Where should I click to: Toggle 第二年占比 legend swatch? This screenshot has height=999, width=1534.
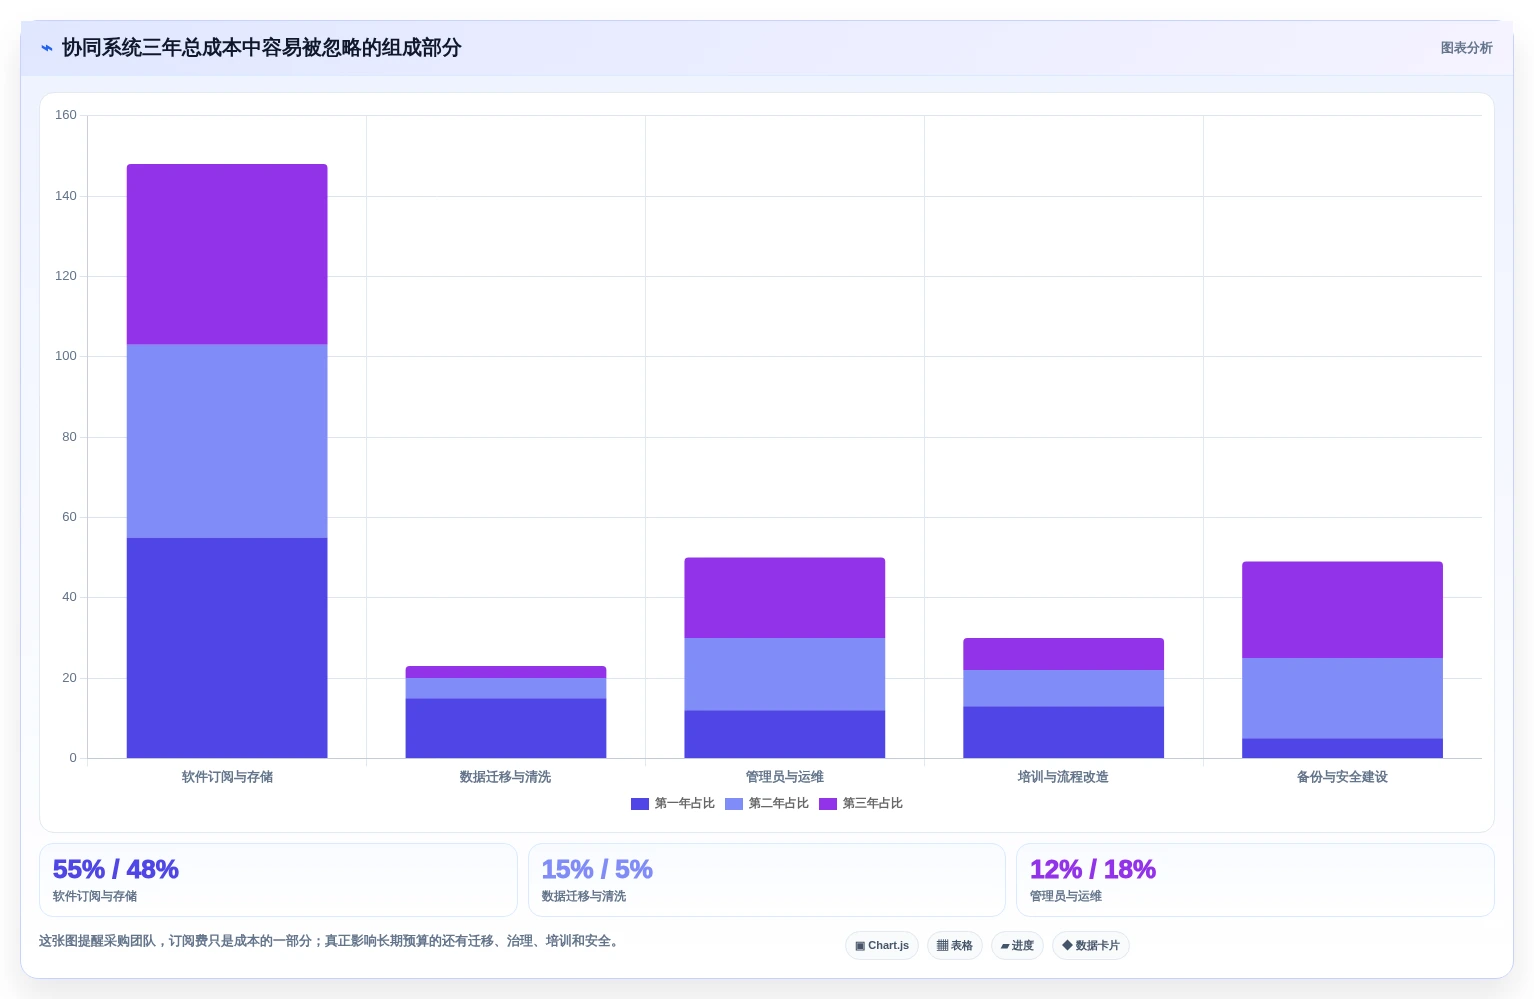click(734, 804)
